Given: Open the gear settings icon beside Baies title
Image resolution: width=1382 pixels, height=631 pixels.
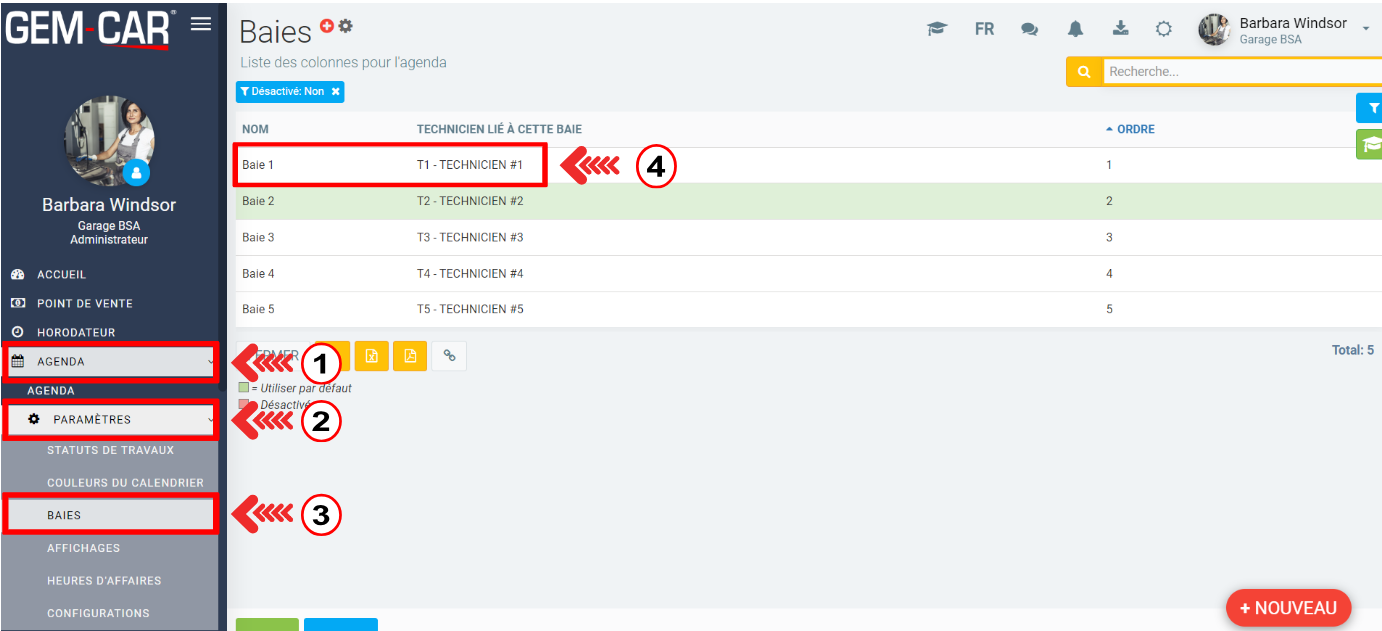Looking at the screenshot, I should tap(345, 26).
